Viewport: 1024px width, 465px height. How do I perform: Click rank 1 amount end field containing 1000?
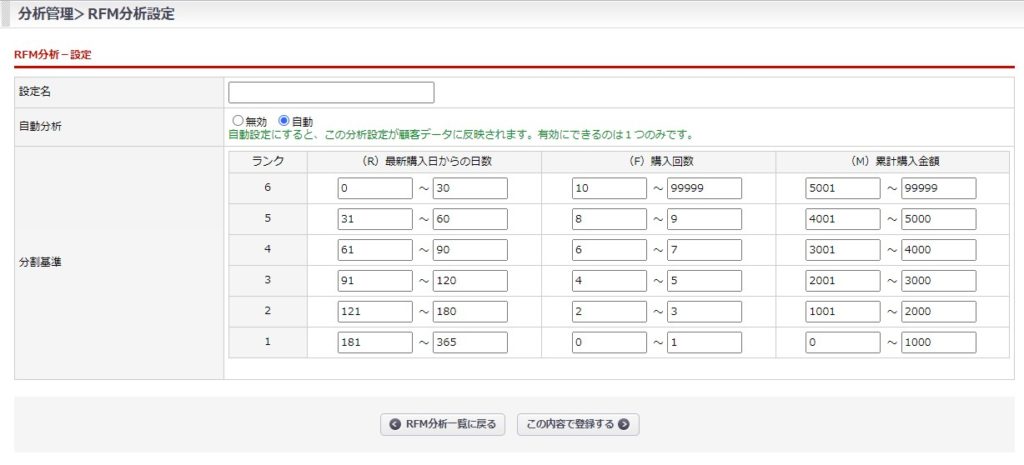click(x=938, y=342)
